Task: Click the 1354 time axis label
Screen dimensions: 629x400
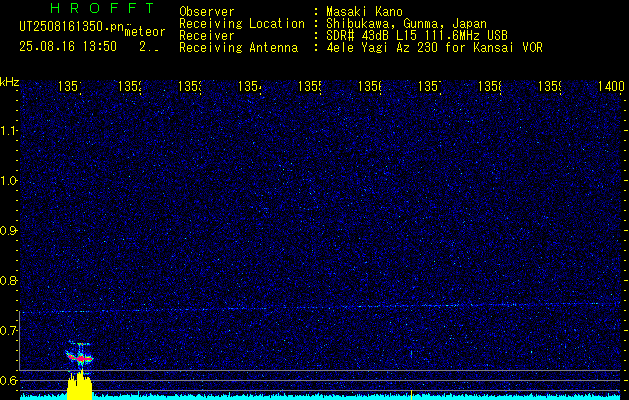Action: (x=250, y=86)
